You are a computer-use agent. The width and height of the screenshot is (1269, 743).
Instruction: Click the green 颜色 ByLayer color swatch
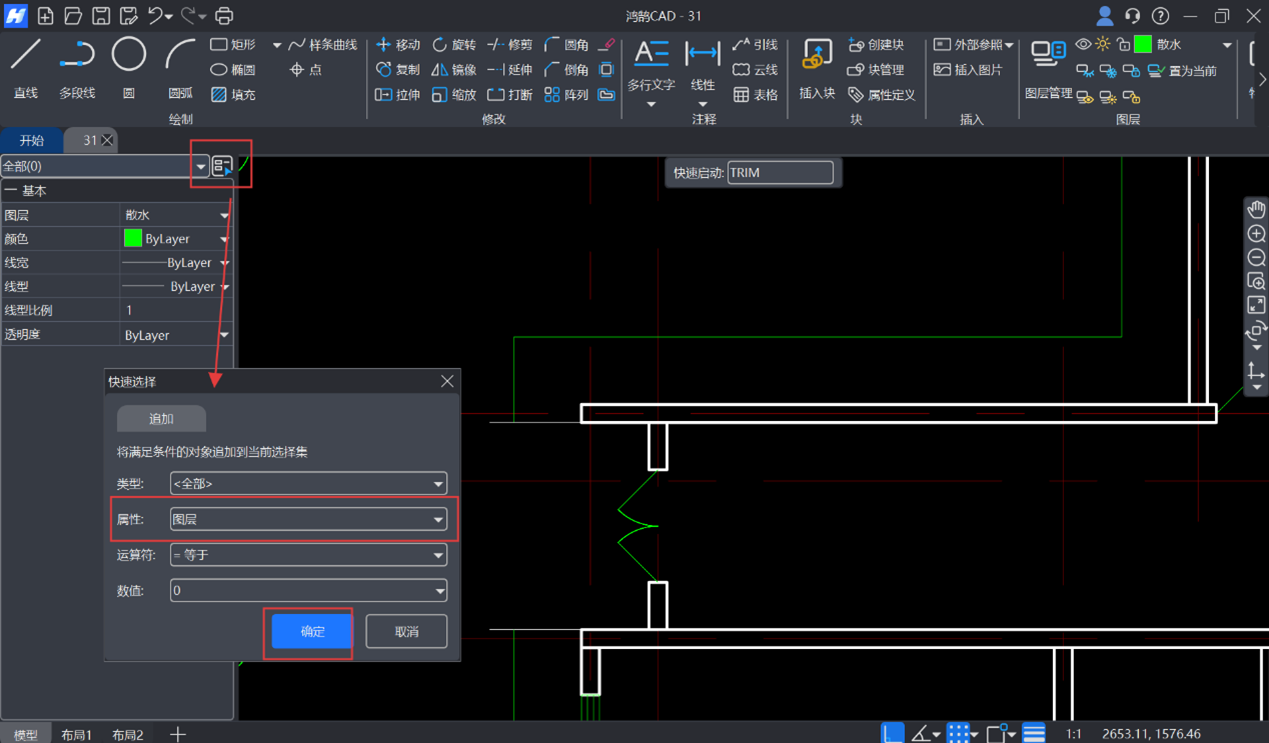(133, 239)
